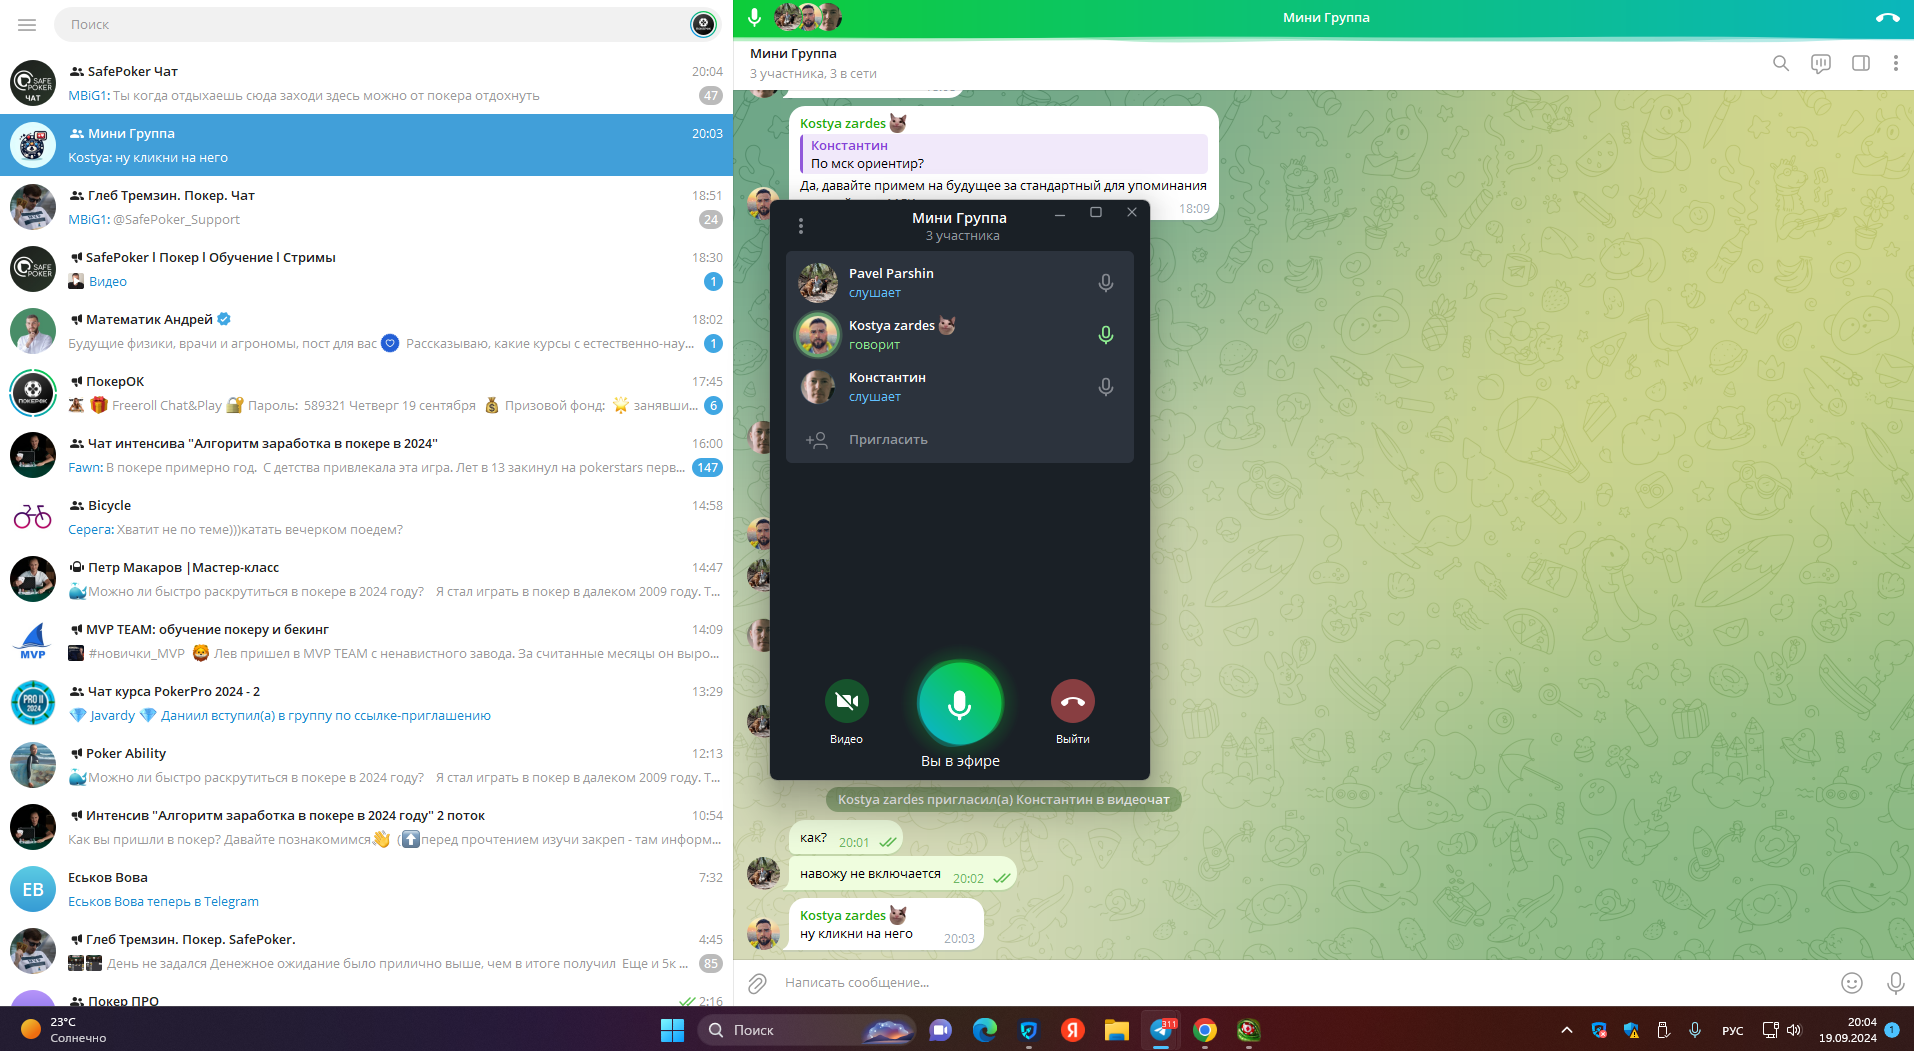
Task: Open the weather widget on taskbar
Action: pyautogui.click(x=62, y=1030)
